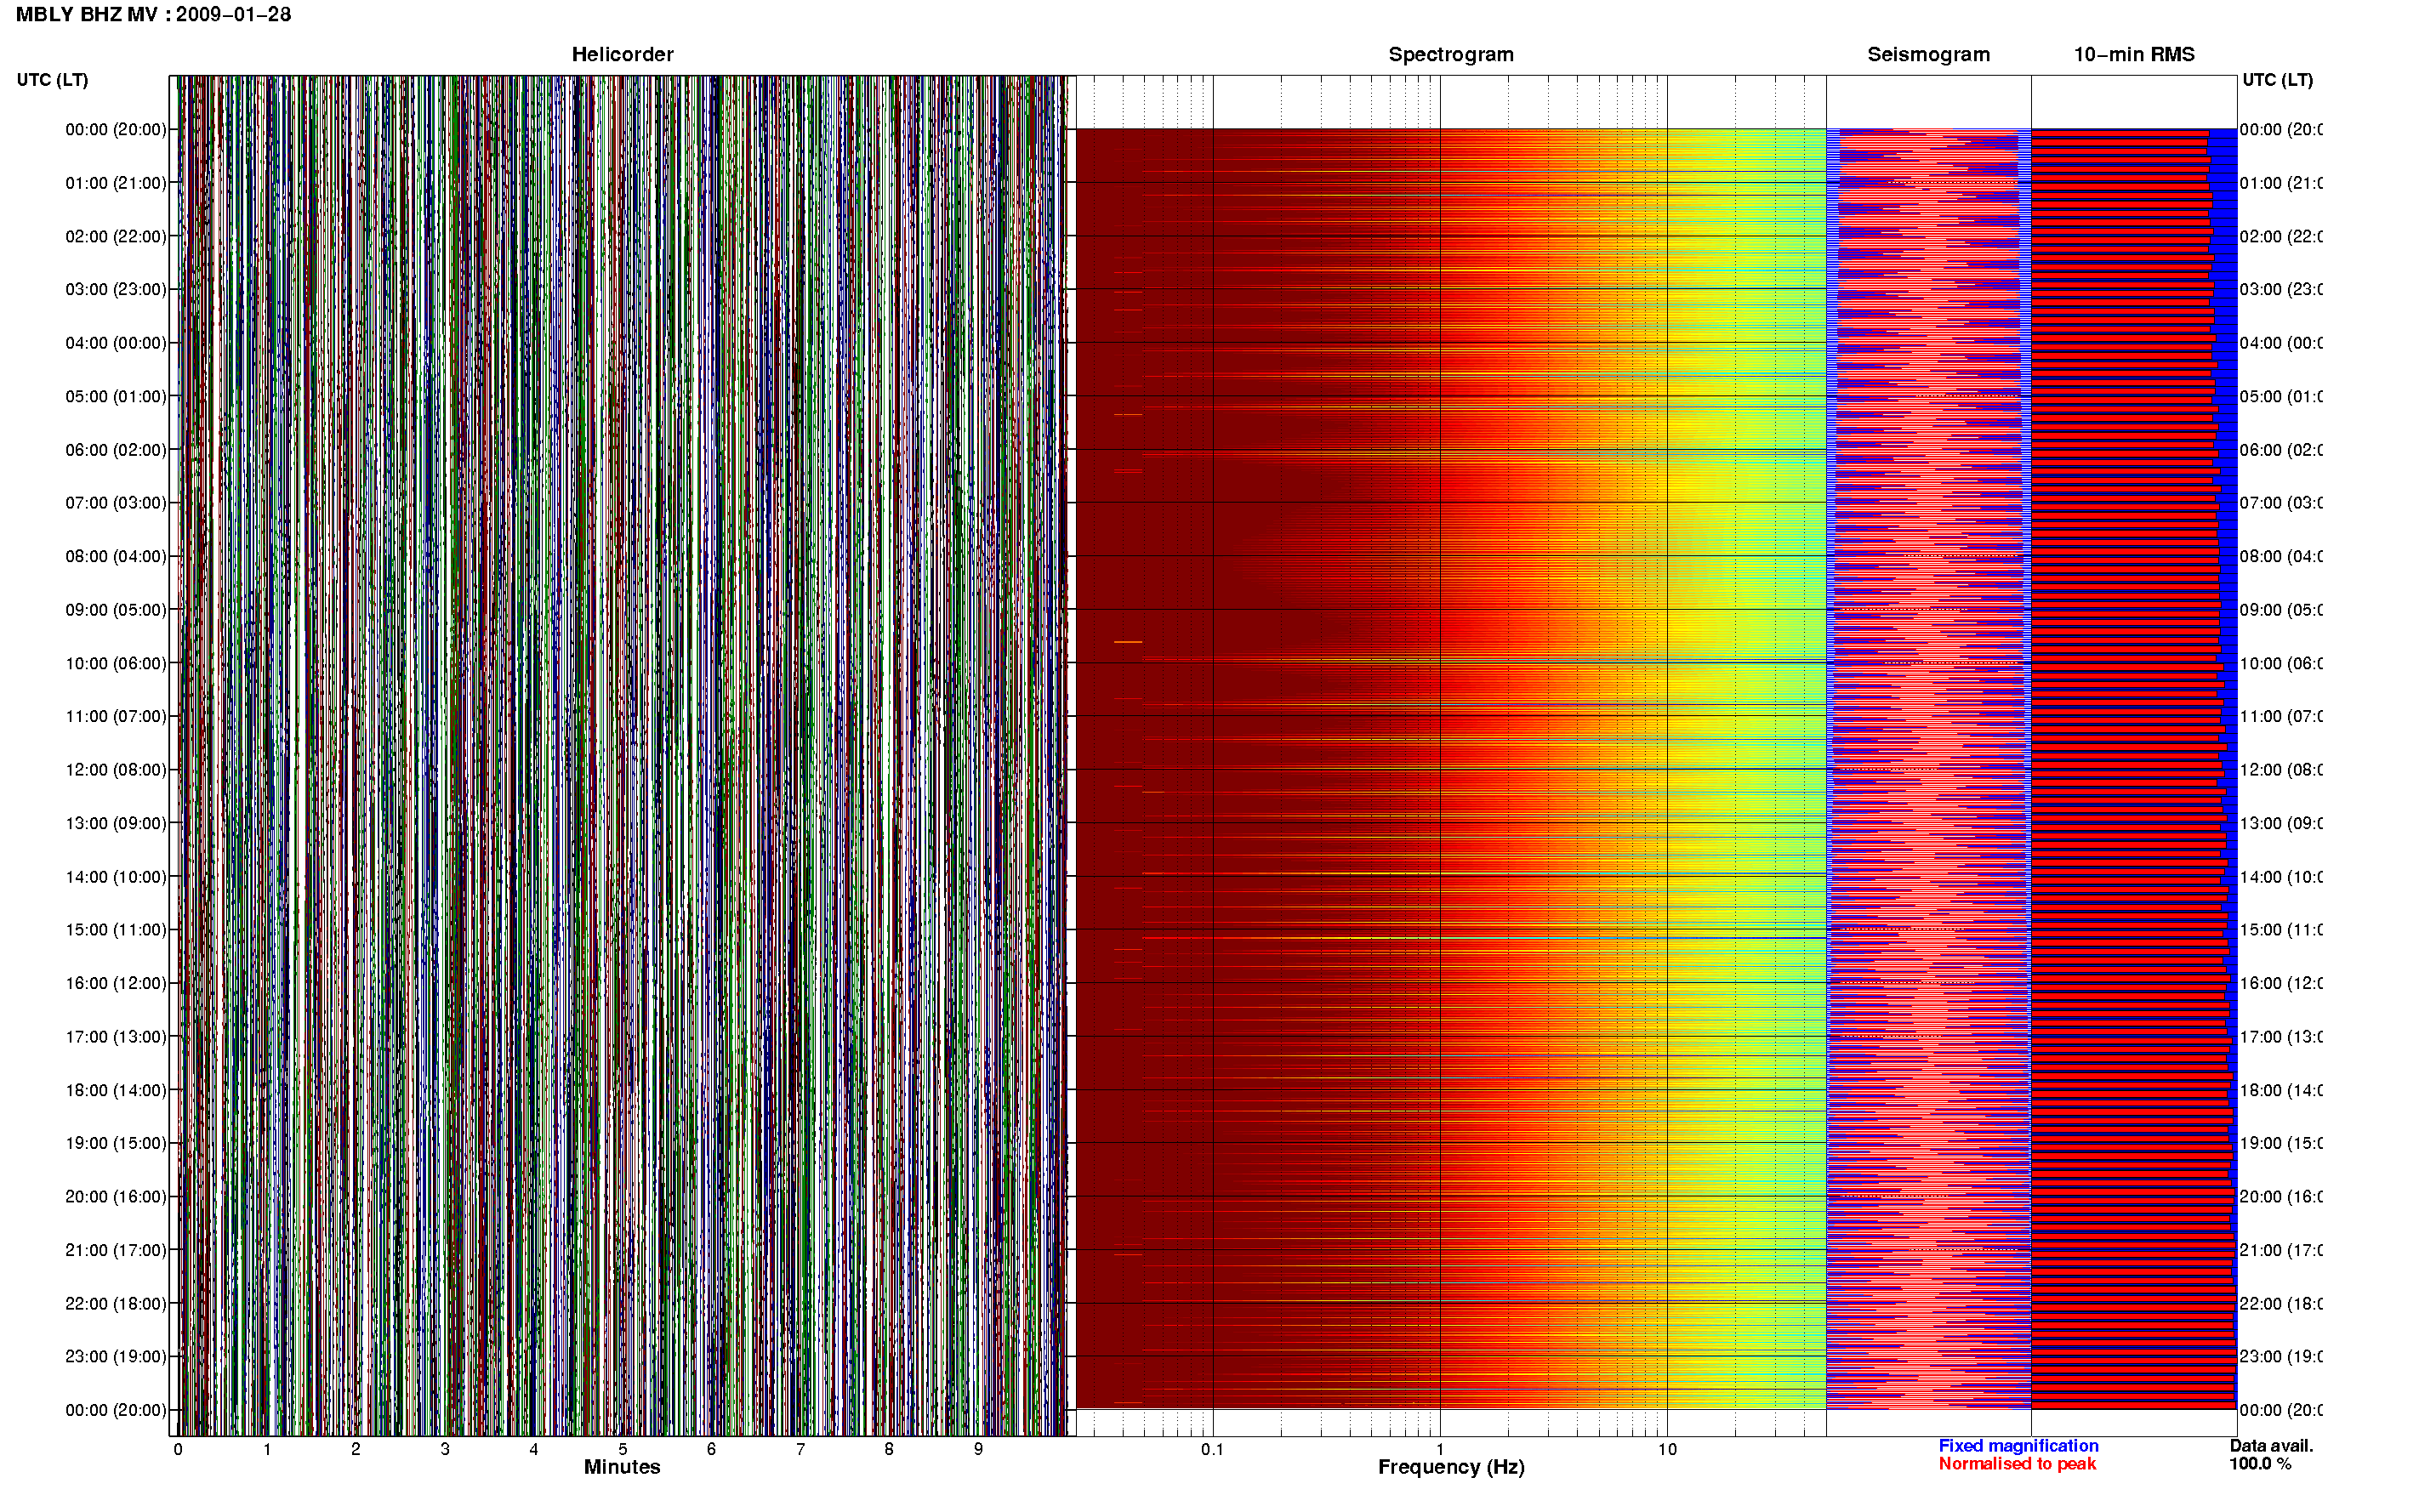The height and width of the screenshot is (1512, 2419).
Task: Click the blue 'Fixed magnification' legend text
Action: pos(2018,1446)
